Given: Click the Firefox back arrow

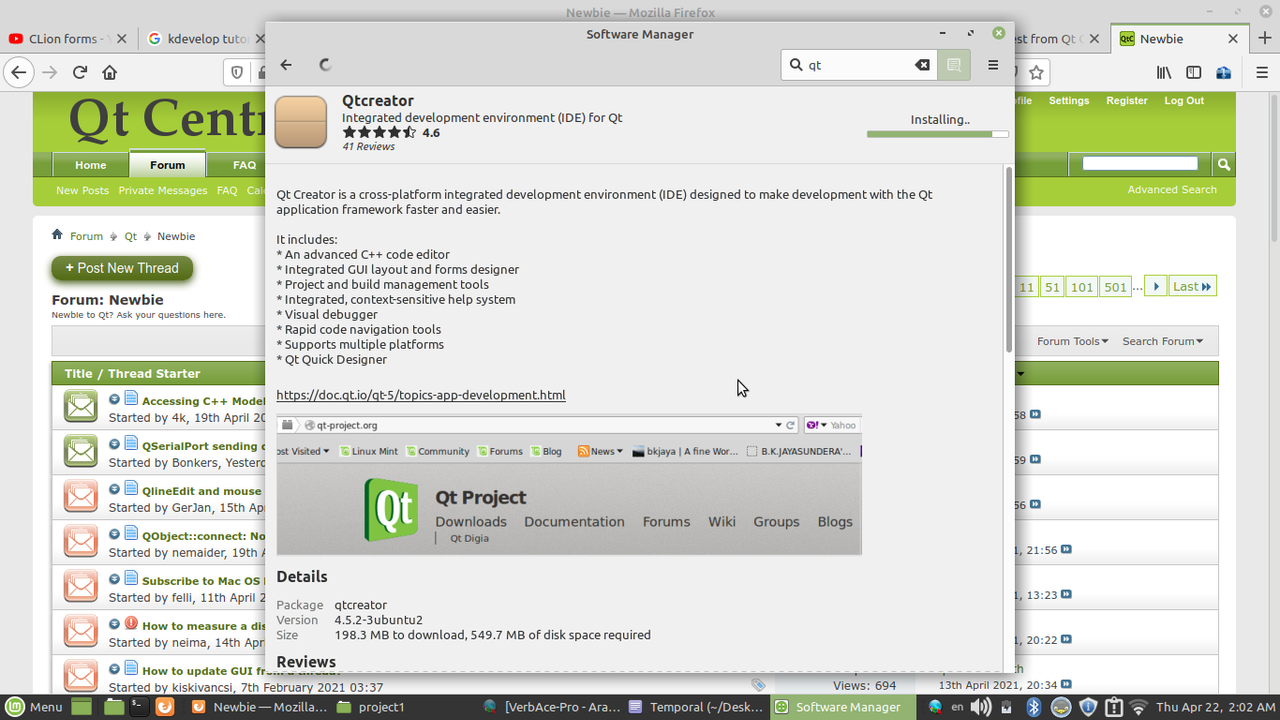Looking at the screenshot, I should tap(18, 72).
